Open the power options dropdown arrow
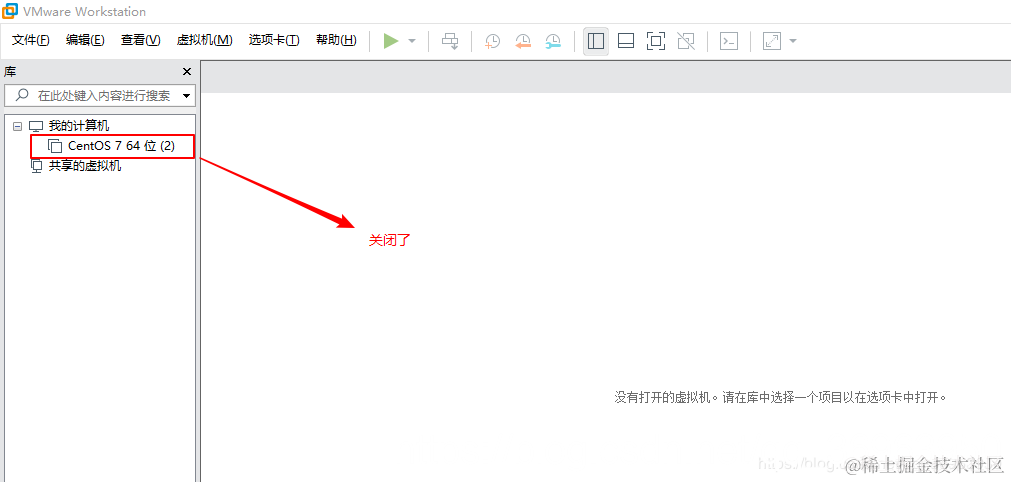 click(412, 41)
